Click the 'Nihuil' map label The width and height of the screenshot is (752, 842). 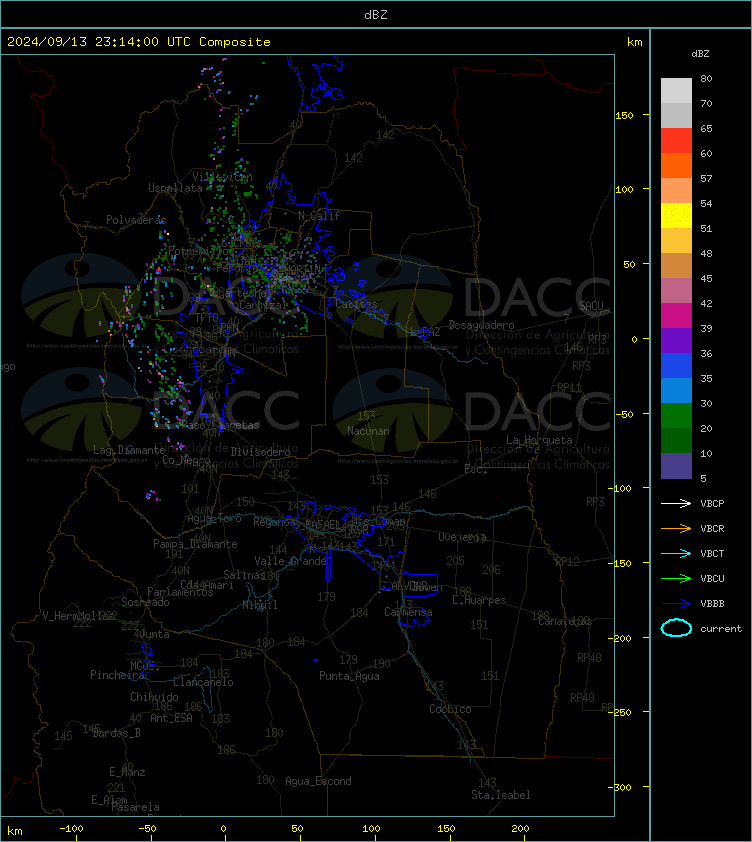[260, 605]
